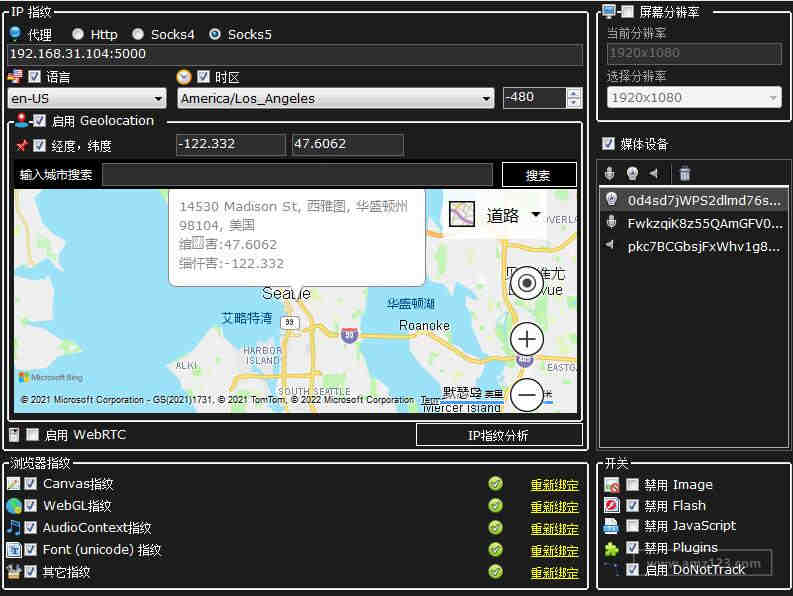Viewport: 793px width, 596px height.
Task: Toggle the 启用 Geolocation checkbox
Action: point(39,120)
